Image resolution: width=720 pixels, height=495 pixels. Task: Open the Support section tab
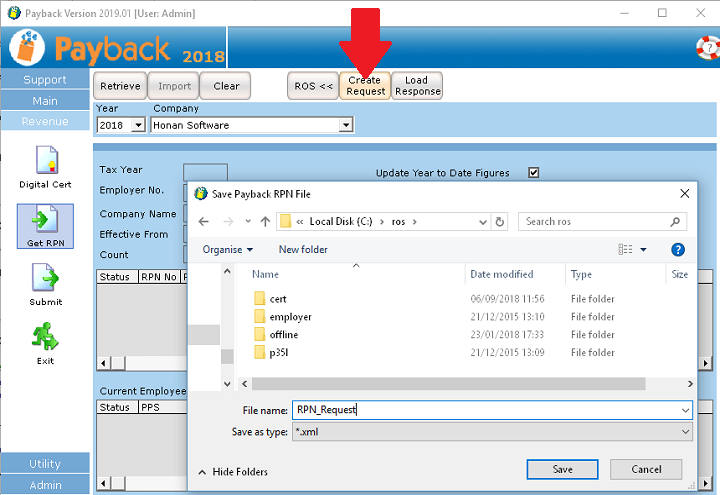click(45, 80)
